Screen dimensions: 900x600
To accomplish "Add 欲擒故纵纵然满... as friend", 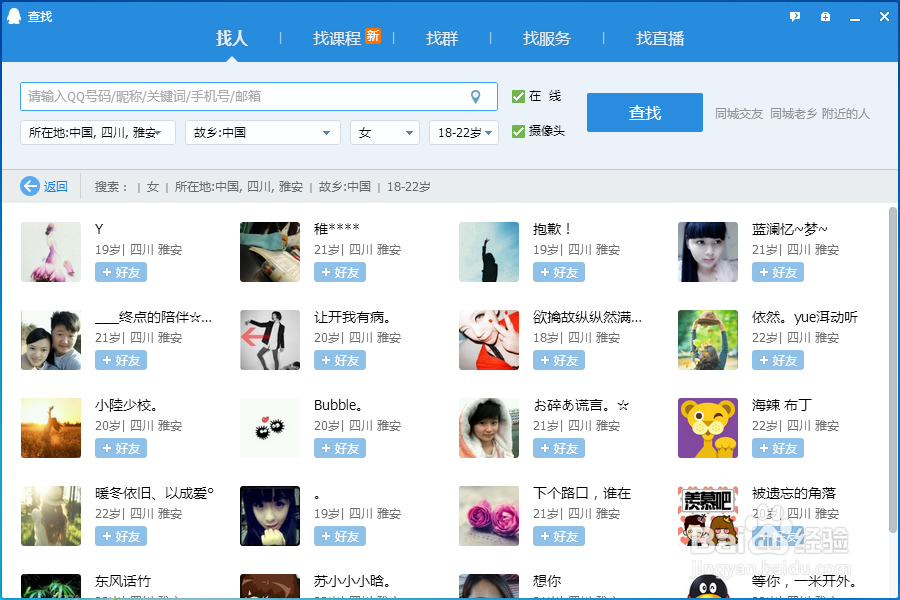I will [559, 360].
